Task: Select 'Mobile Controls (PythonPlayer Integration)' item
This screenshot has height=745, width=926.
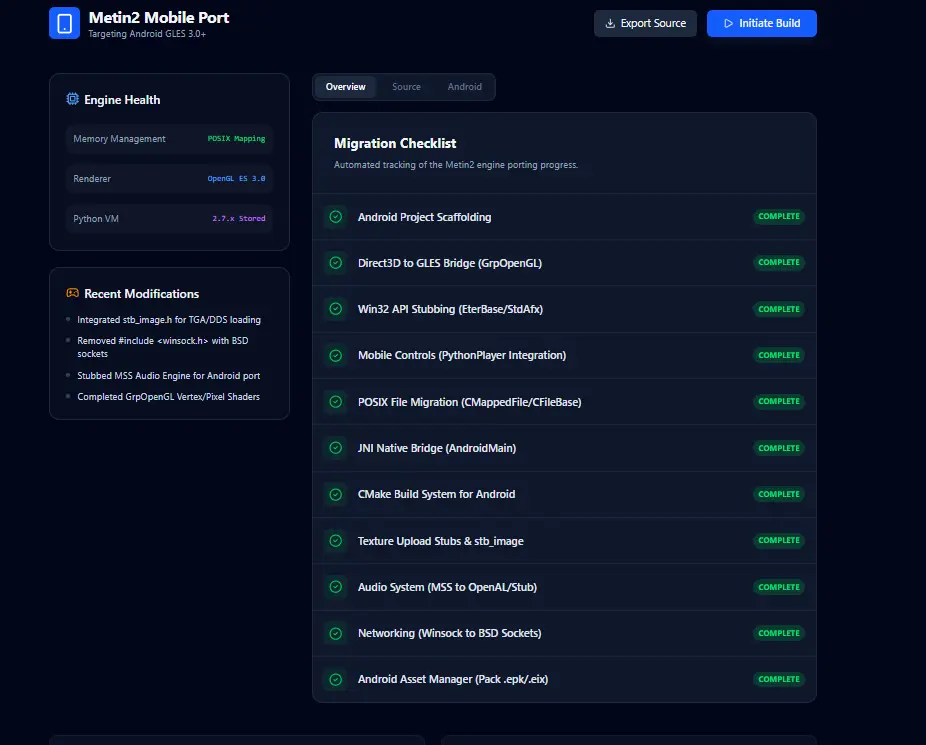Action: 462,355
